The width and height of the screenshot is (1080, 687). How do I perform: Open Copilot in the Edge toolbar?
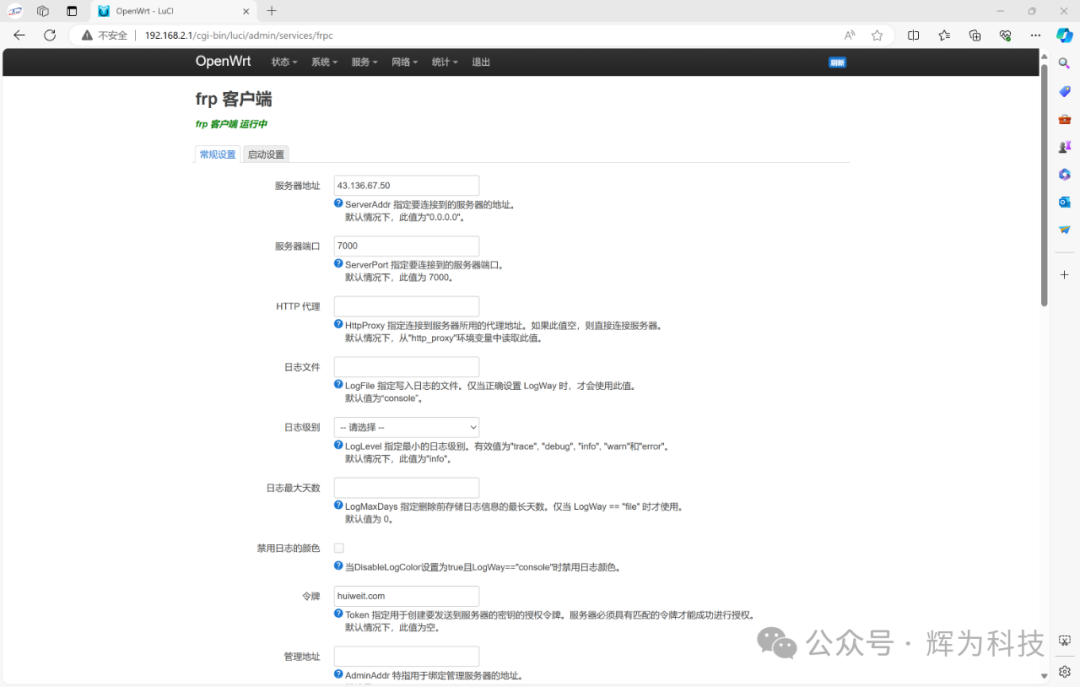point(1063,35)
